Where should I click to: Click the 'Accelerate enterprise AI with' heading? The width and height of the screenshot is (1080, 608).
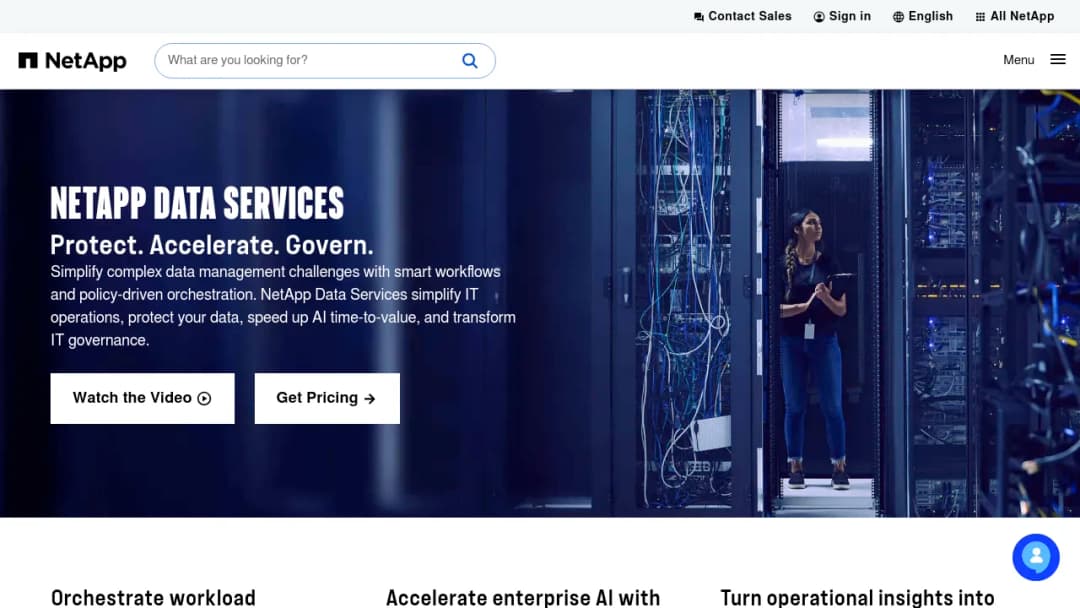click(523, 598)
